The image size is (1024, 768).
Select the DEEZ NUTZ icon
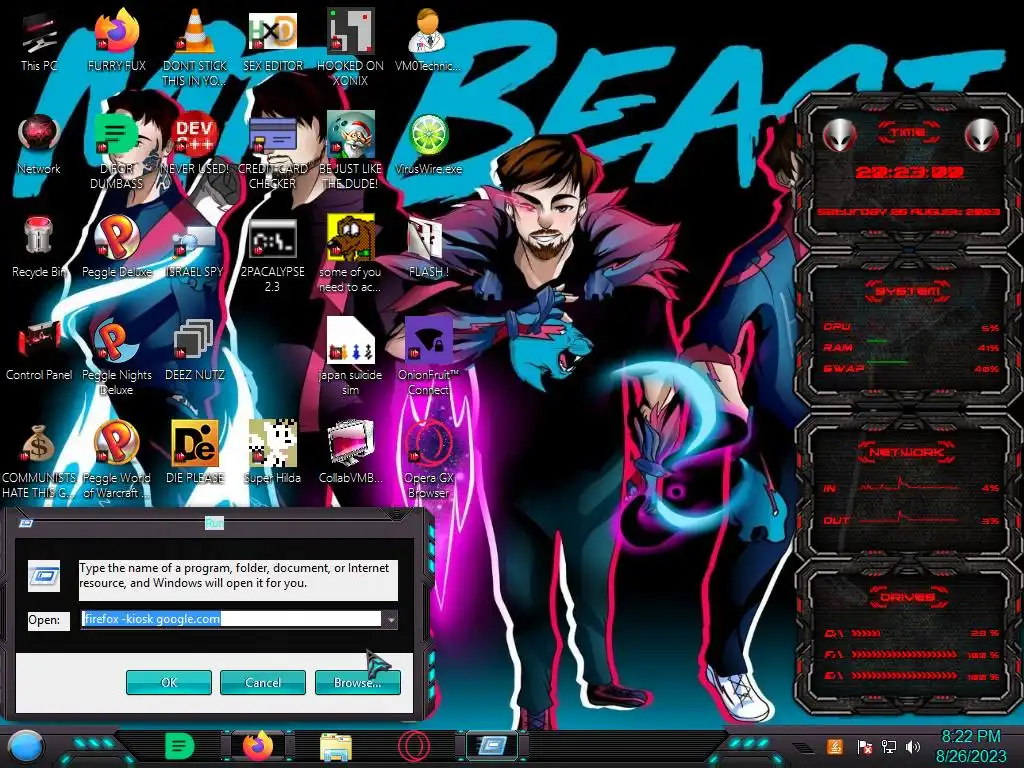coord(194,349)
